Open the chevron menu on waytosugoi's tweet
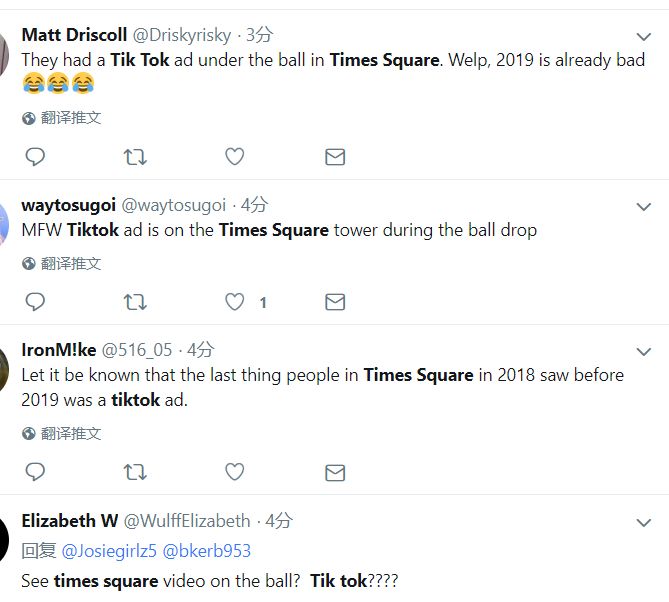 pos(644,207)
